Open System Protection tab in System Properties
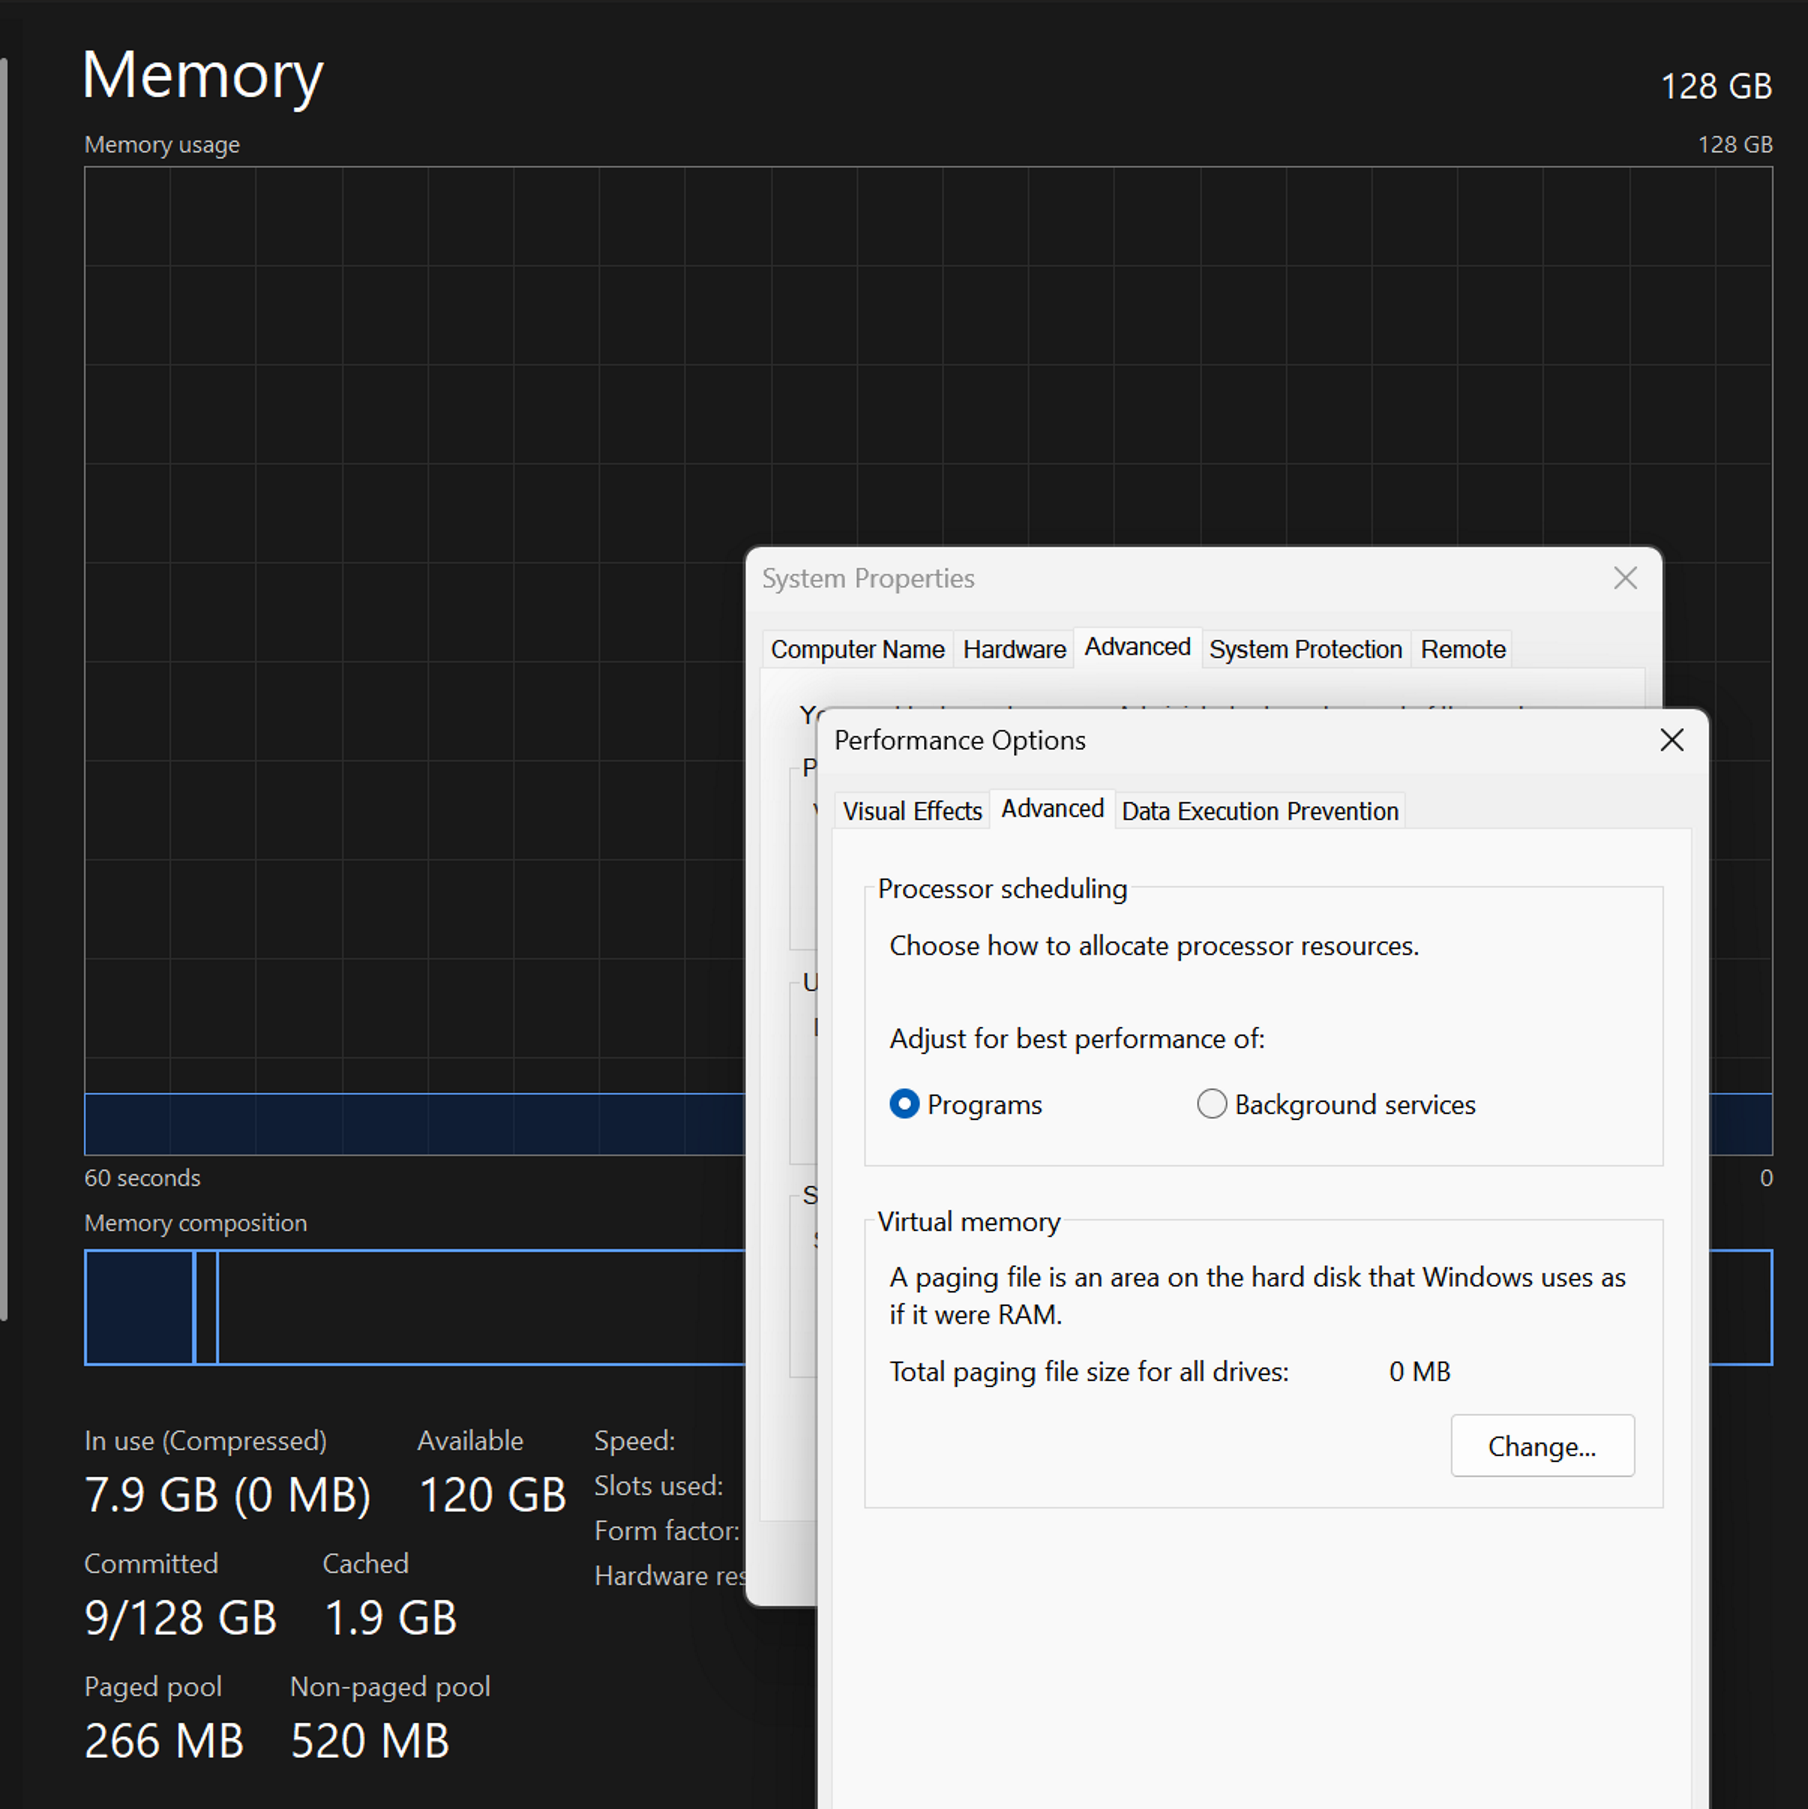Screen dimensions: 1808x1809 click(1305, 649)
